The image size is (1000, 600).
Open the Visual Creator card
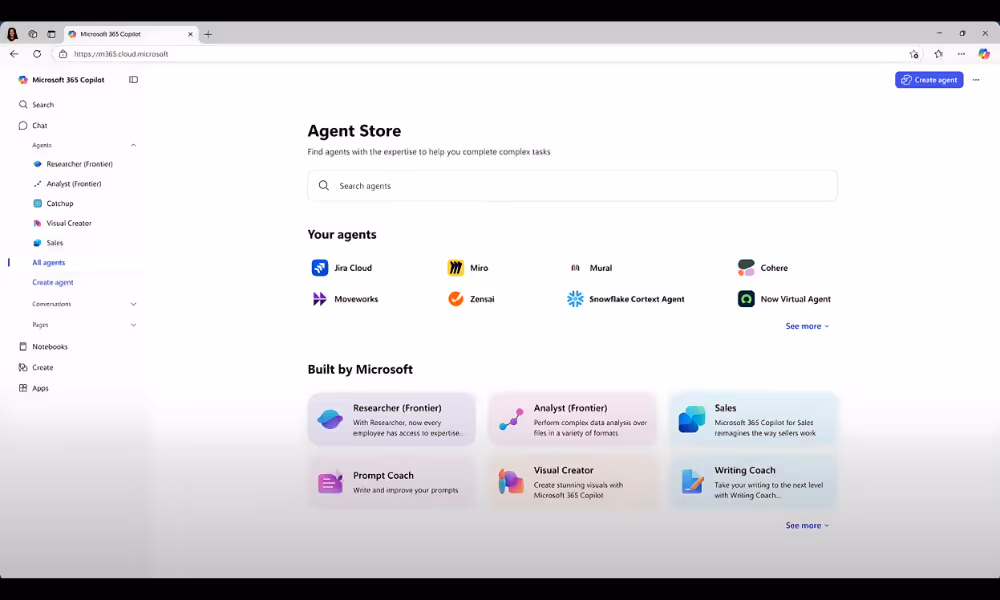573,482
